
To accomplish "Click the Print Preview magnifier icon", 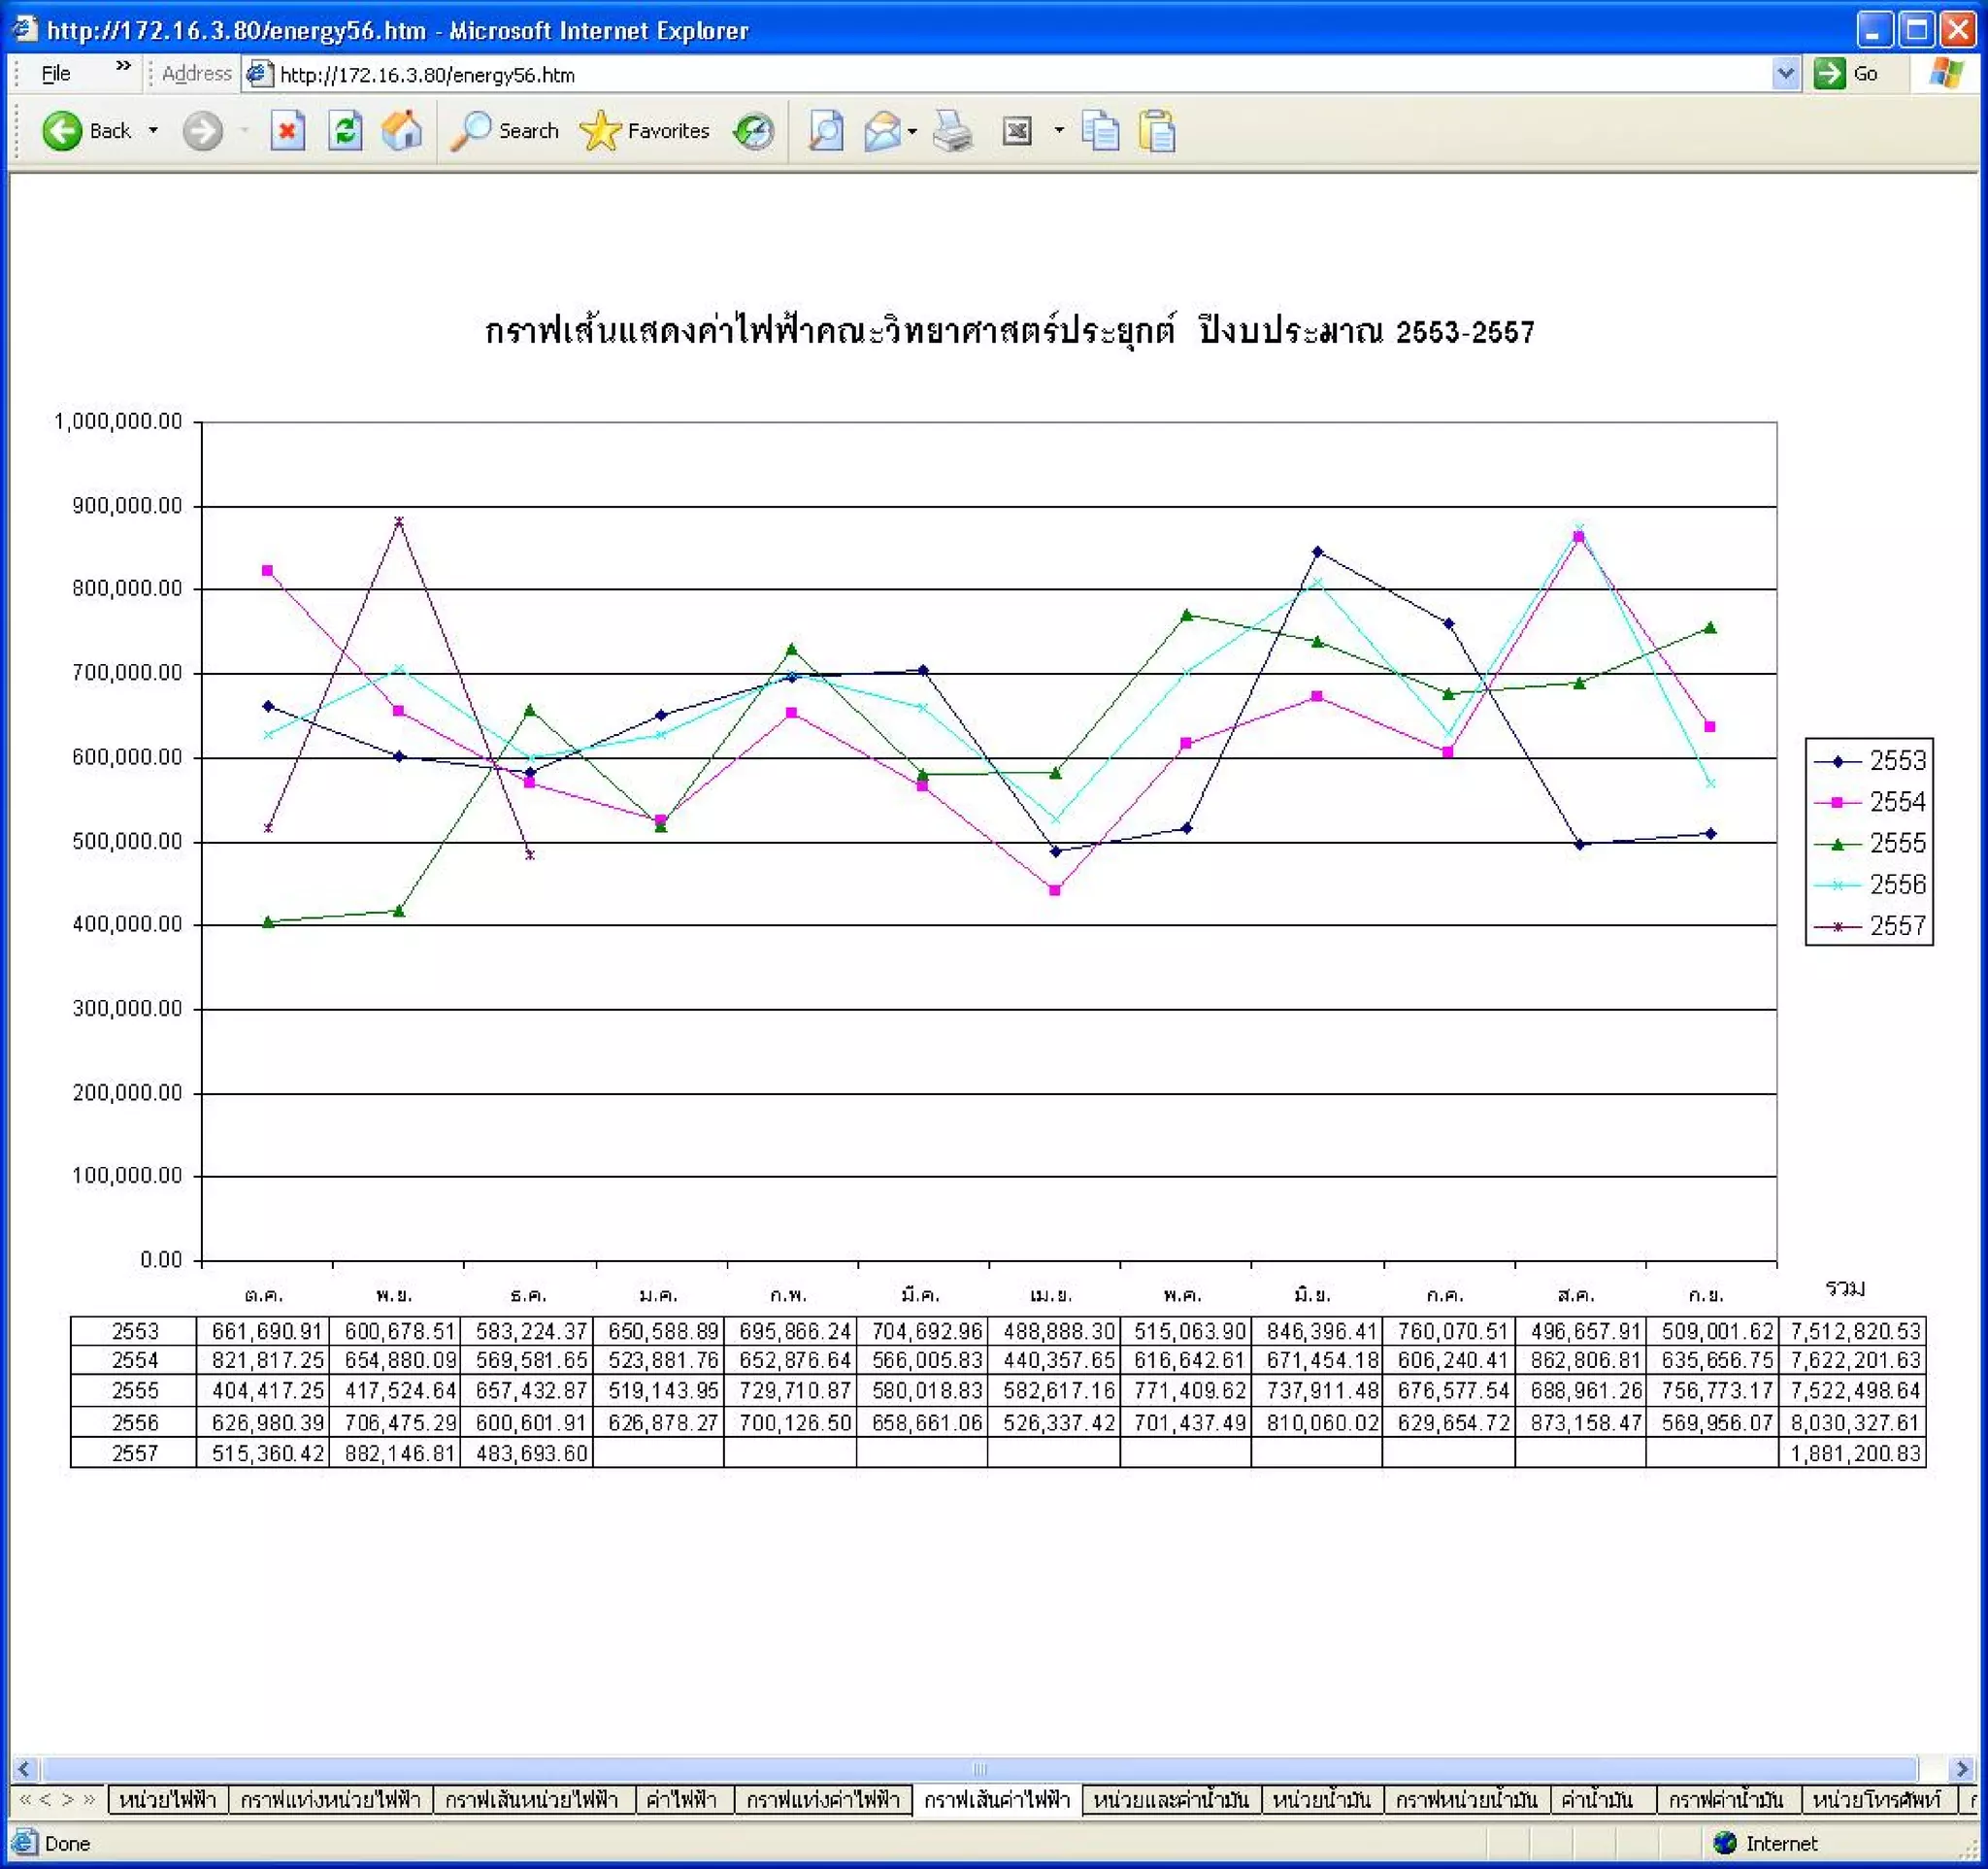I will (825, 131).
